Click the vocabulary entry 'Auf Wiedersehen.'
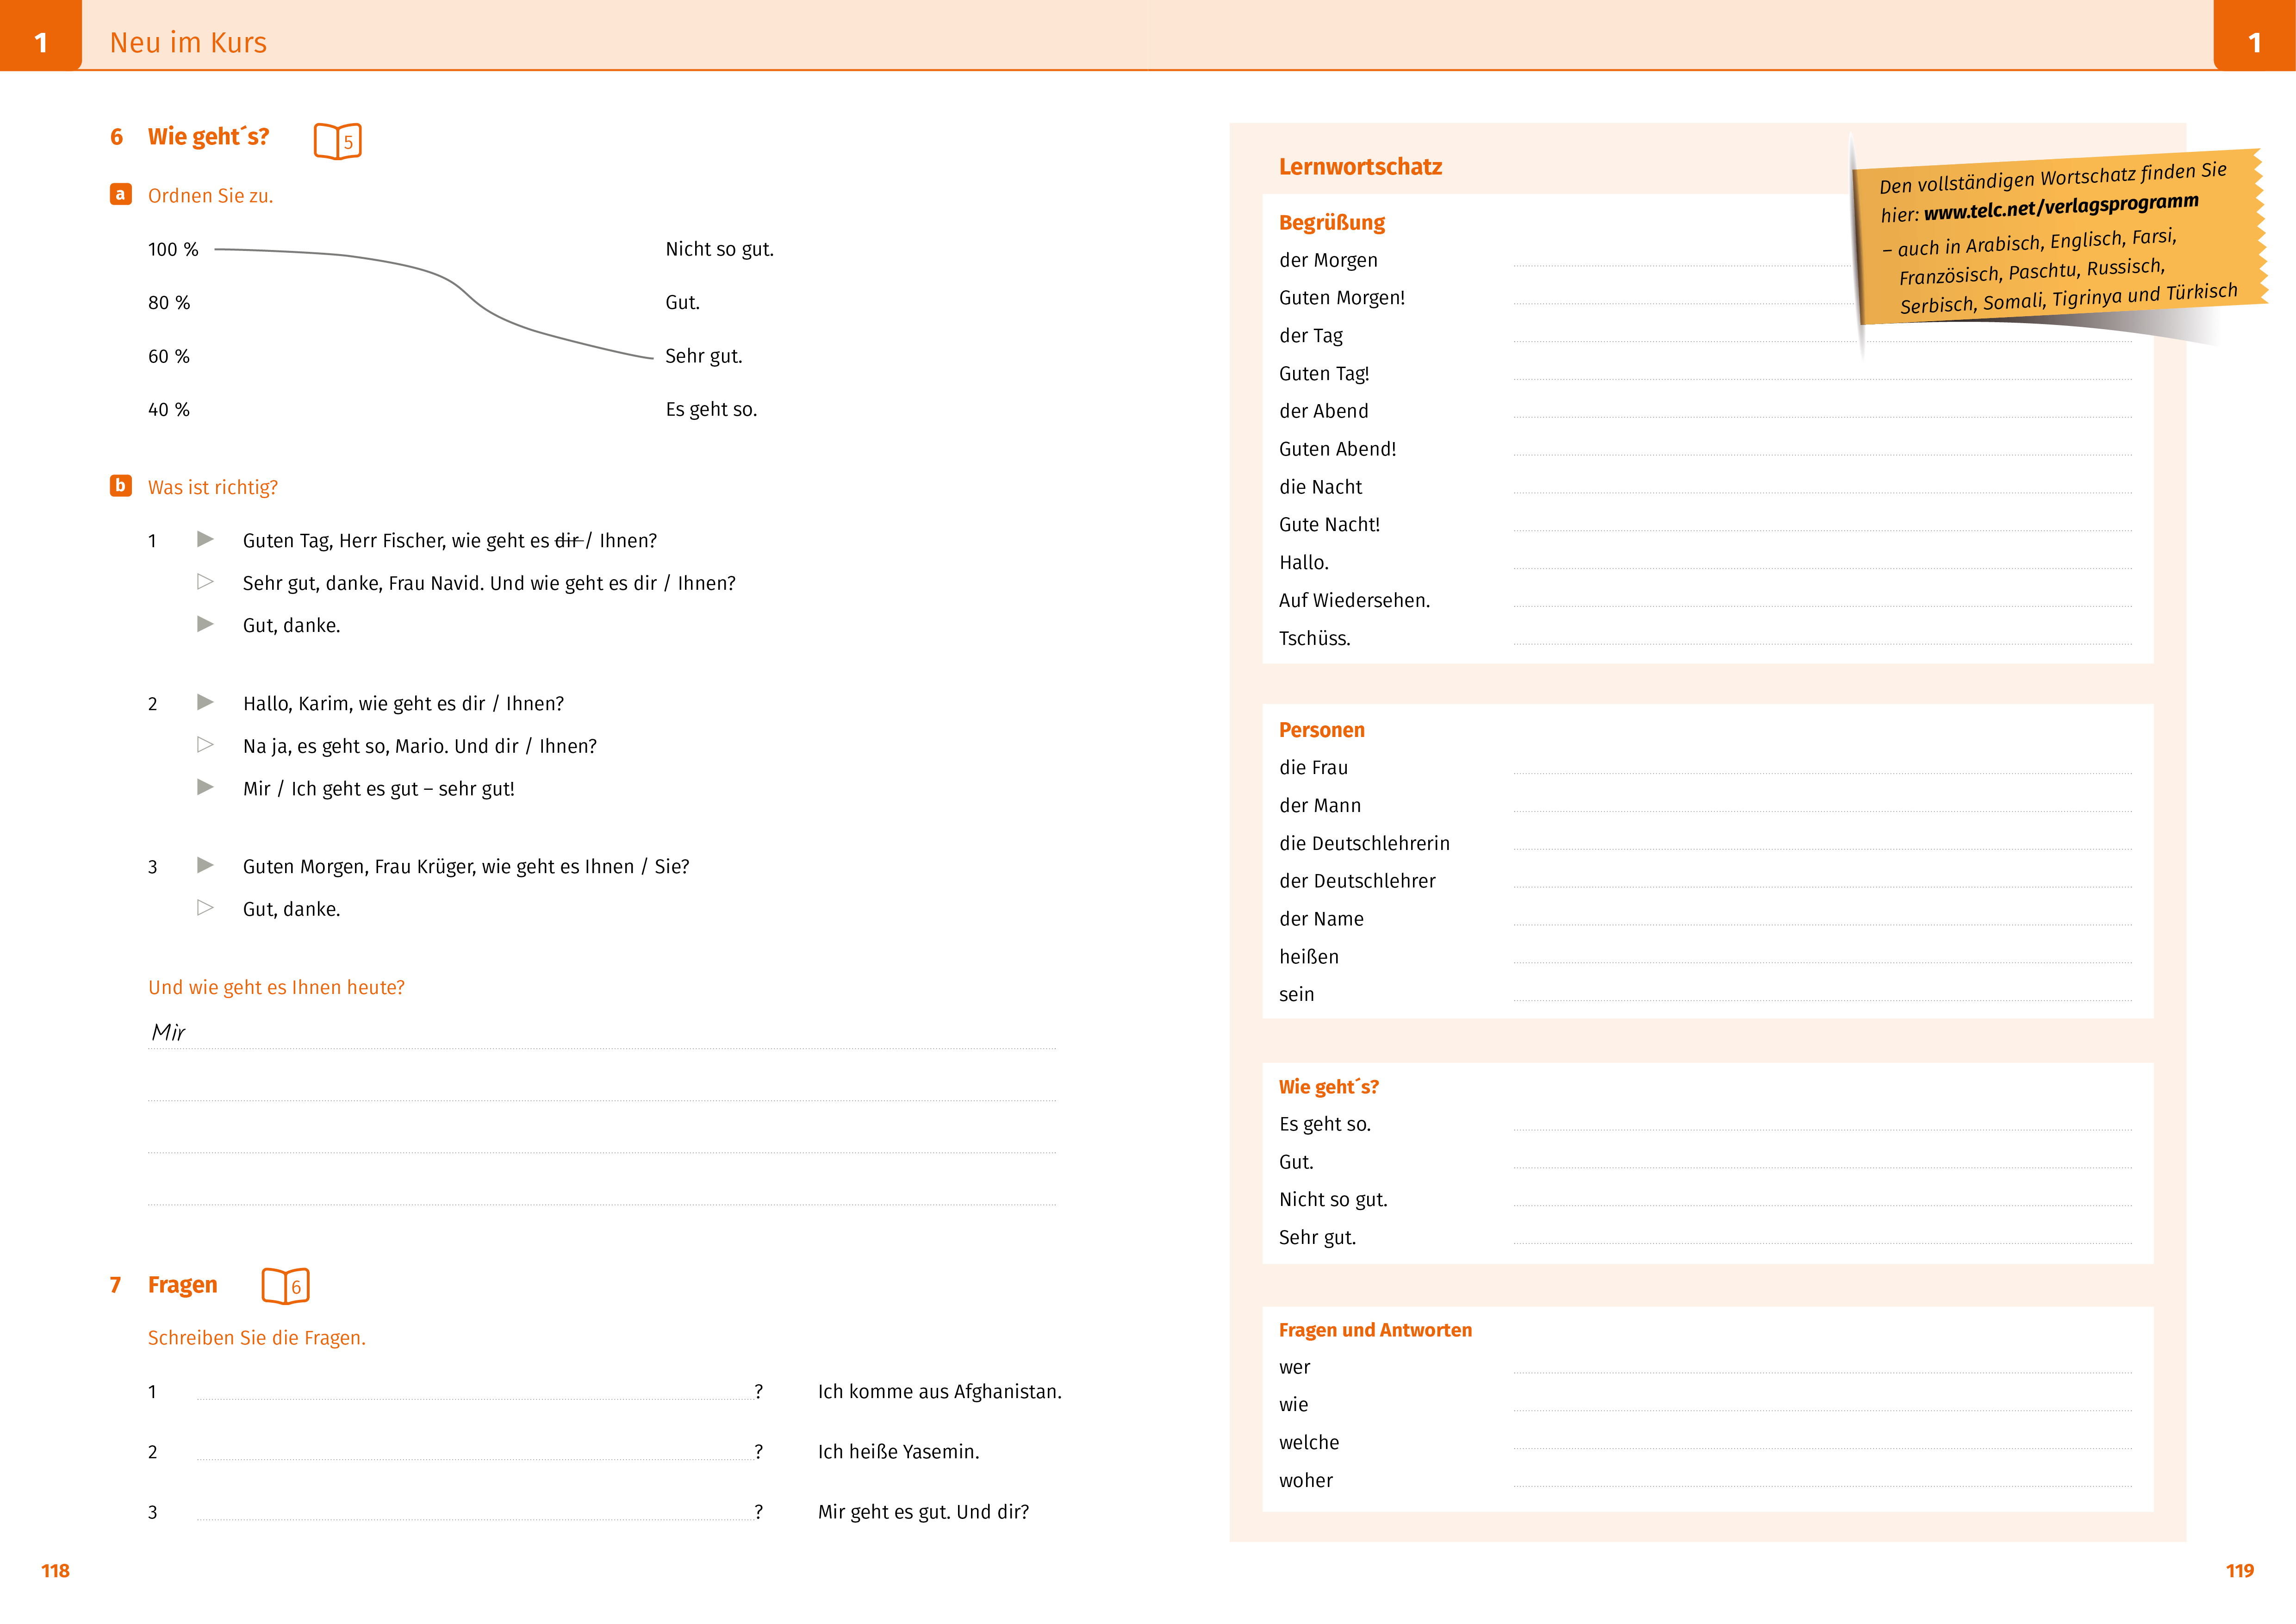The height and width of the screenshot is (1624, 2296). click(x=1355, y=601)
